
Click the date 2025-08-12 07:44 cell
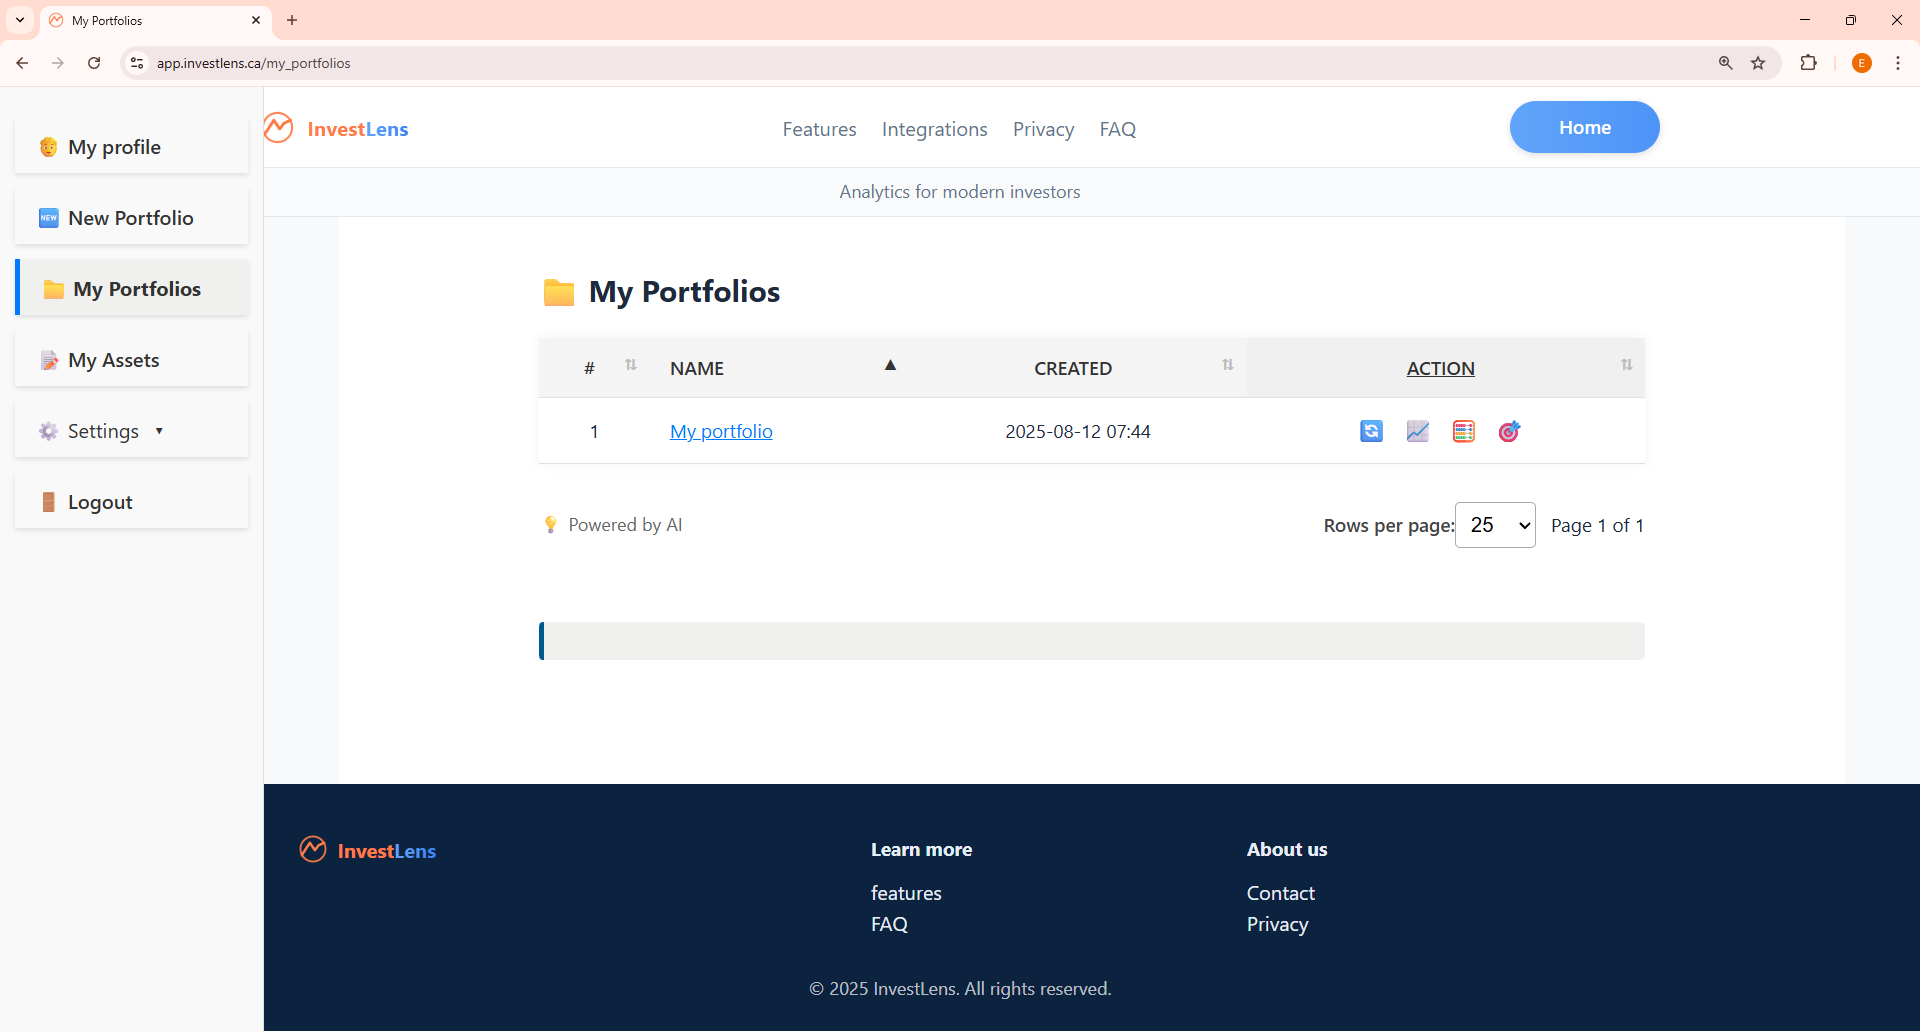tap(1078, 431)
